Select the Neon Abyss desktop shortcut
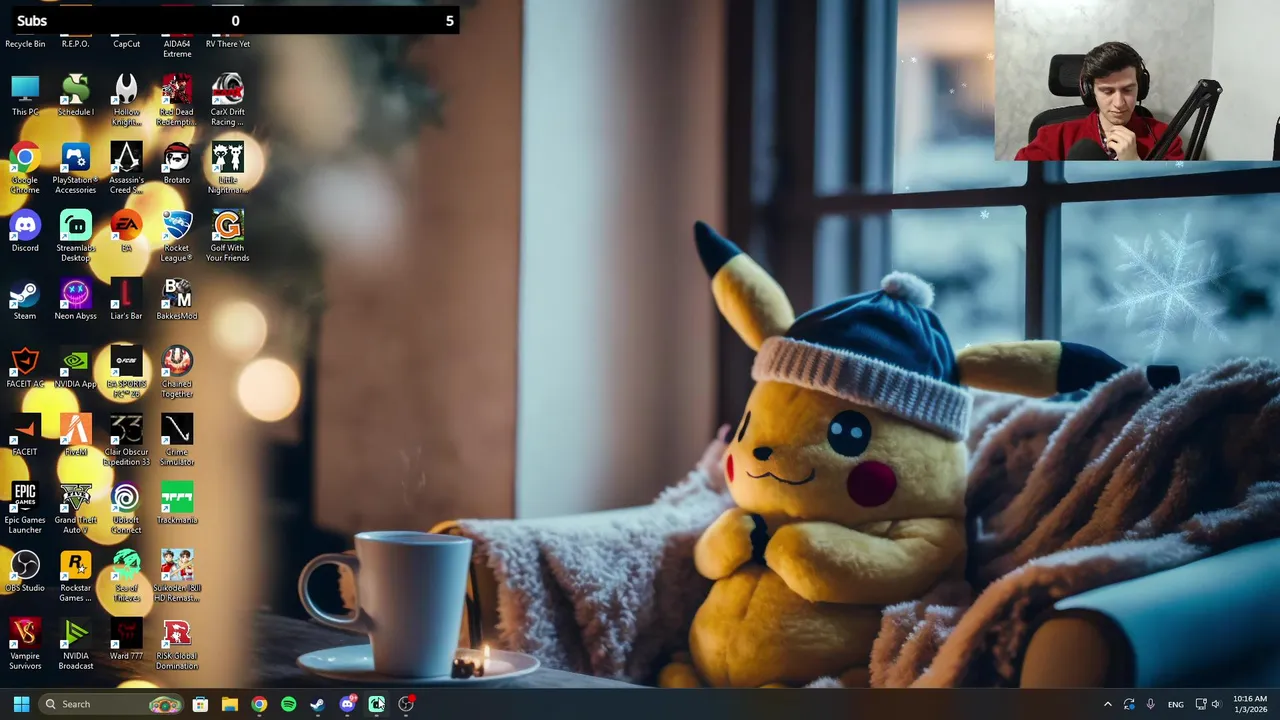The width and height of the screenshot is (1280, 720). 75,299
